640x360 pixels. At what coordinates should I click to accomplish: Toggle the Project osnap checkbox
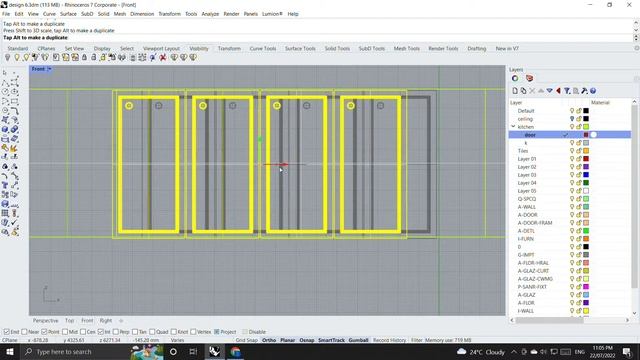[217, 332]
